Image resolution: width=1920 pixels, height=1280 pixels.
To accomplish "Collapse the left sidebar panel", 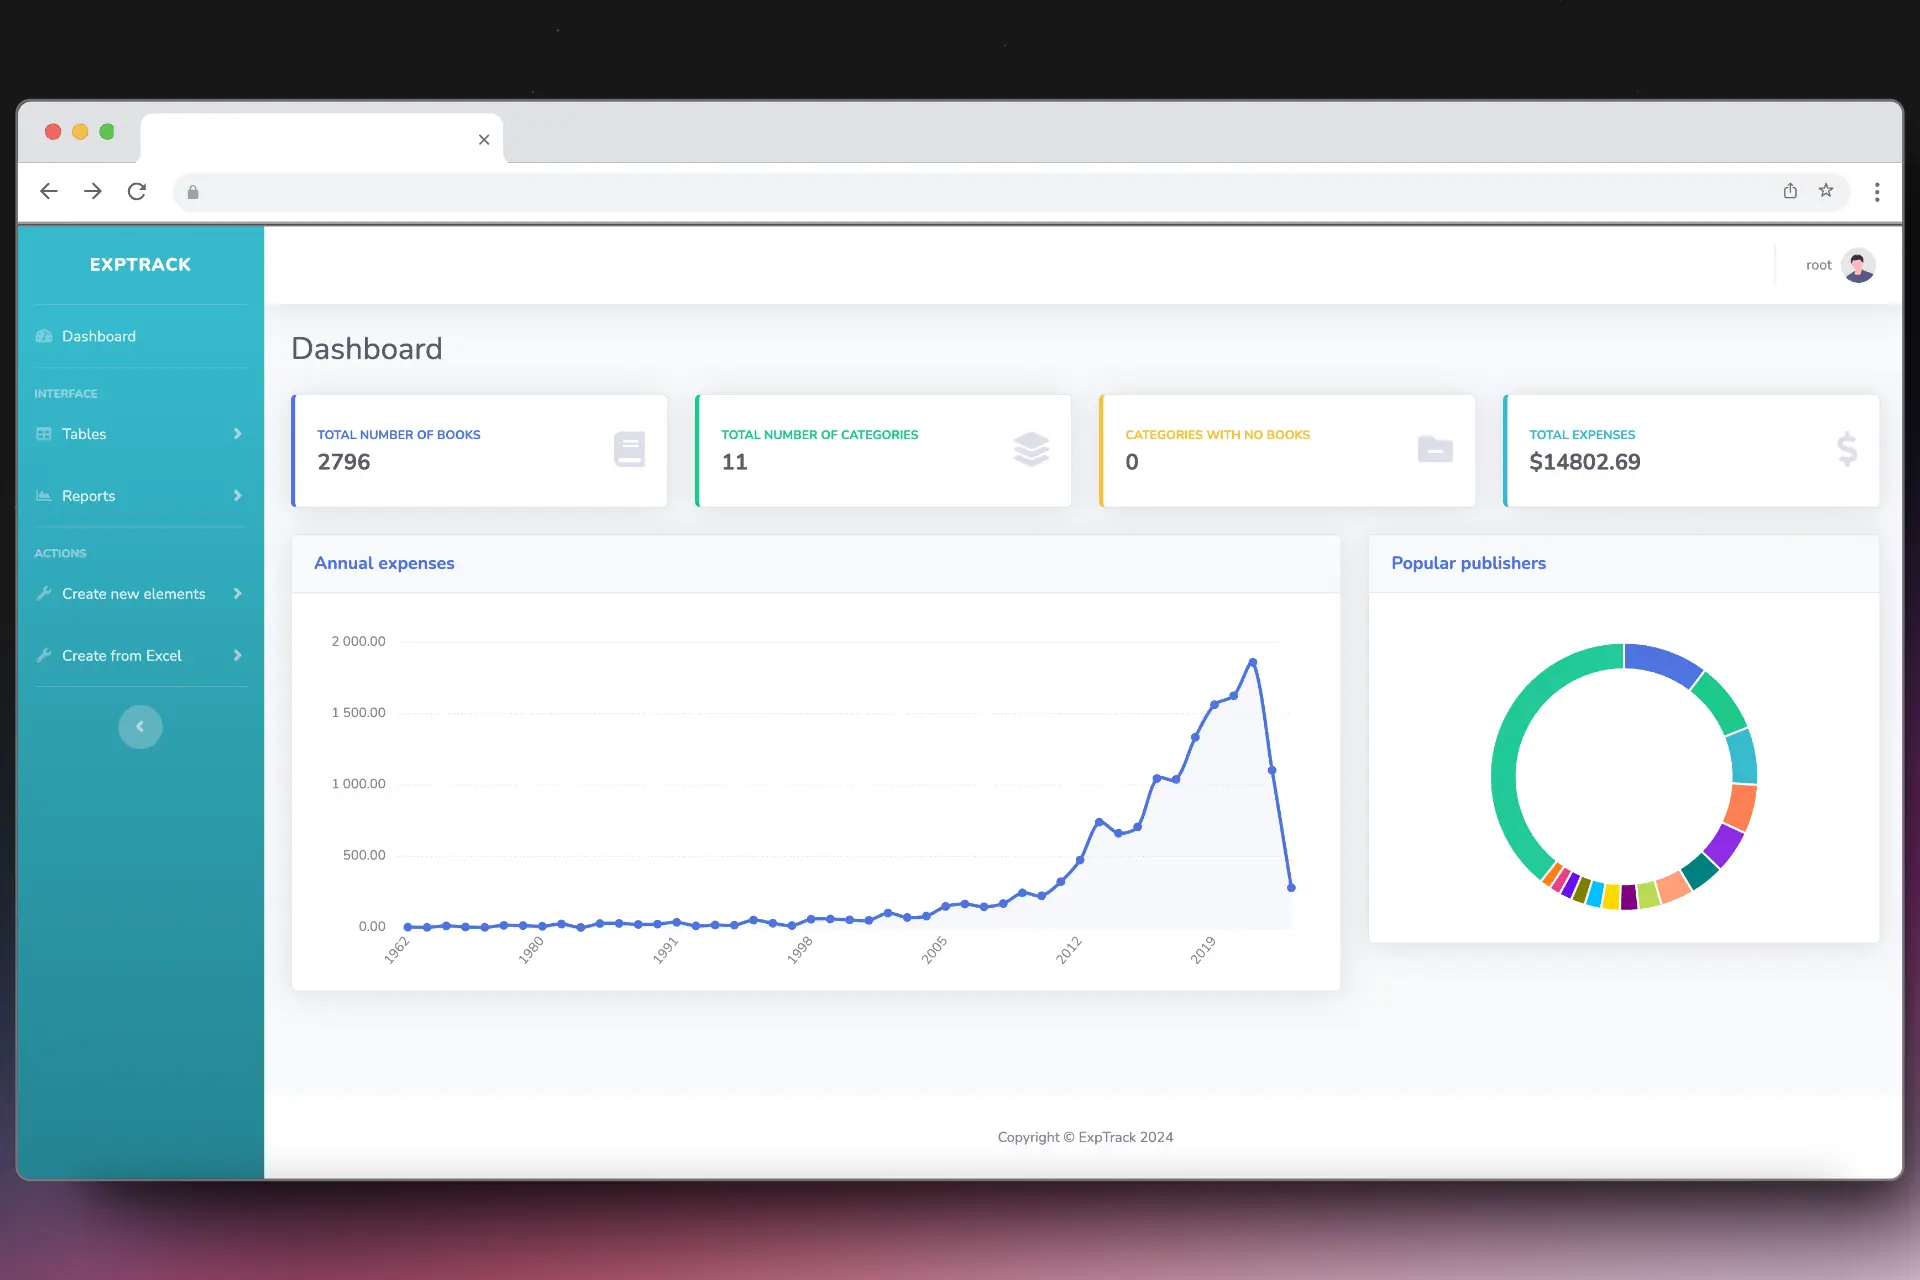I will point(140,726).
